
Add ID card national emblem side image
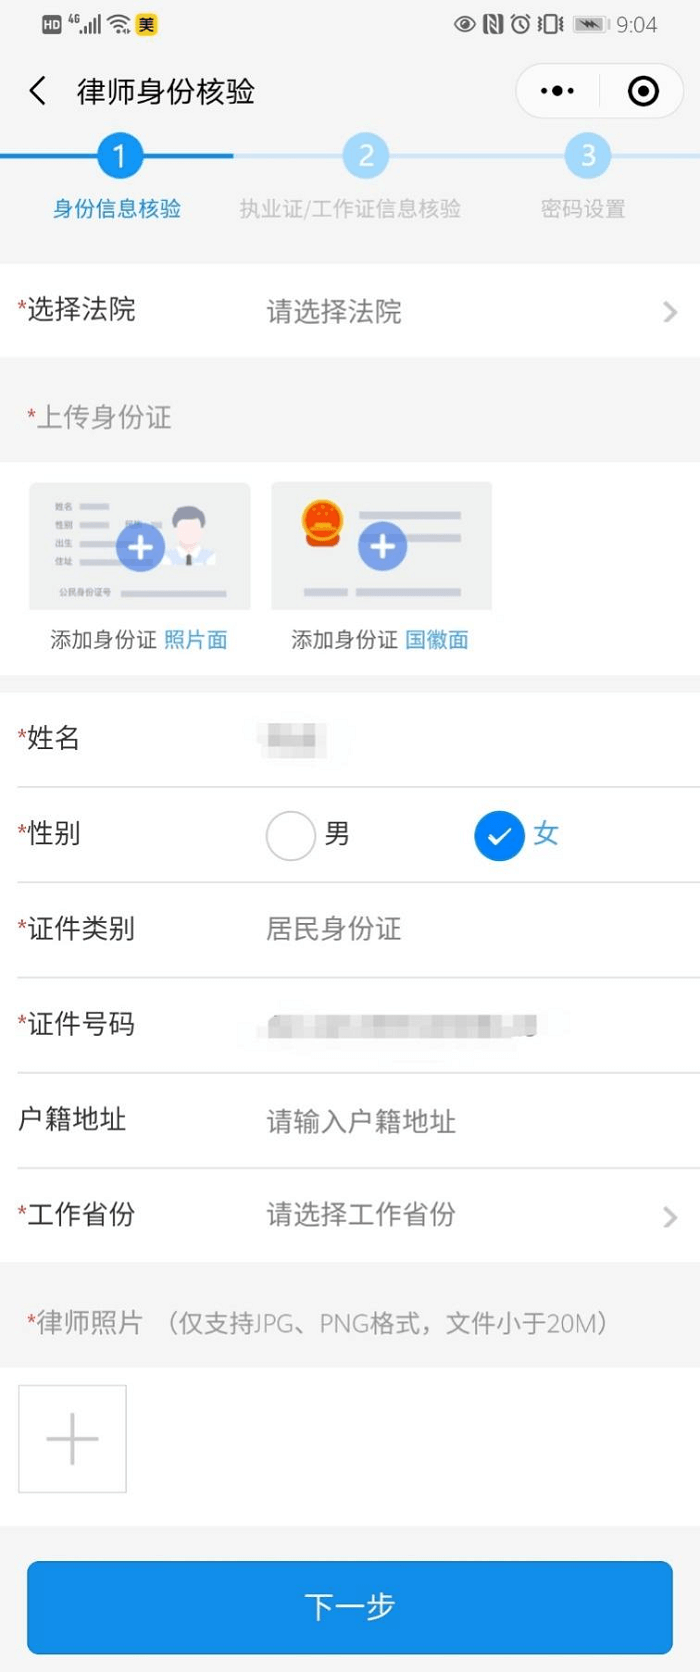tap(382, 546)
